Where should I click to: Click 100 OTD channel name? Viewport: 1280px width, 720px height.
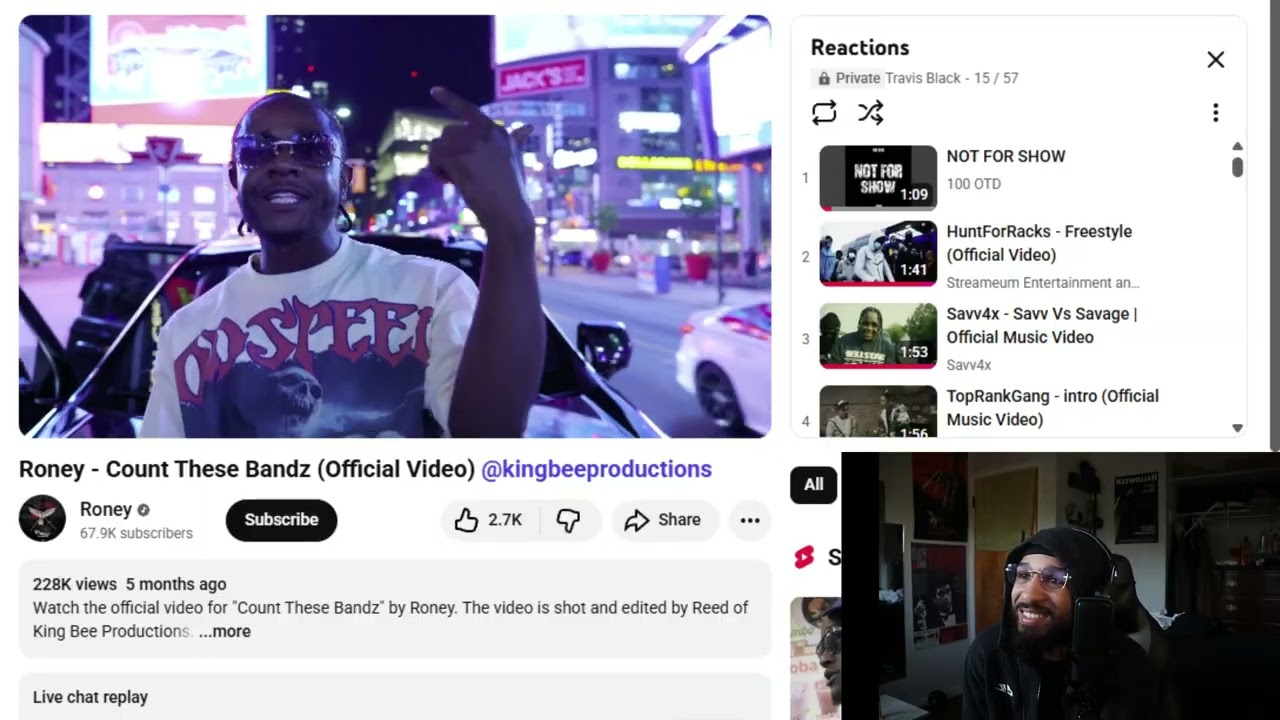[x=974, y=184]
